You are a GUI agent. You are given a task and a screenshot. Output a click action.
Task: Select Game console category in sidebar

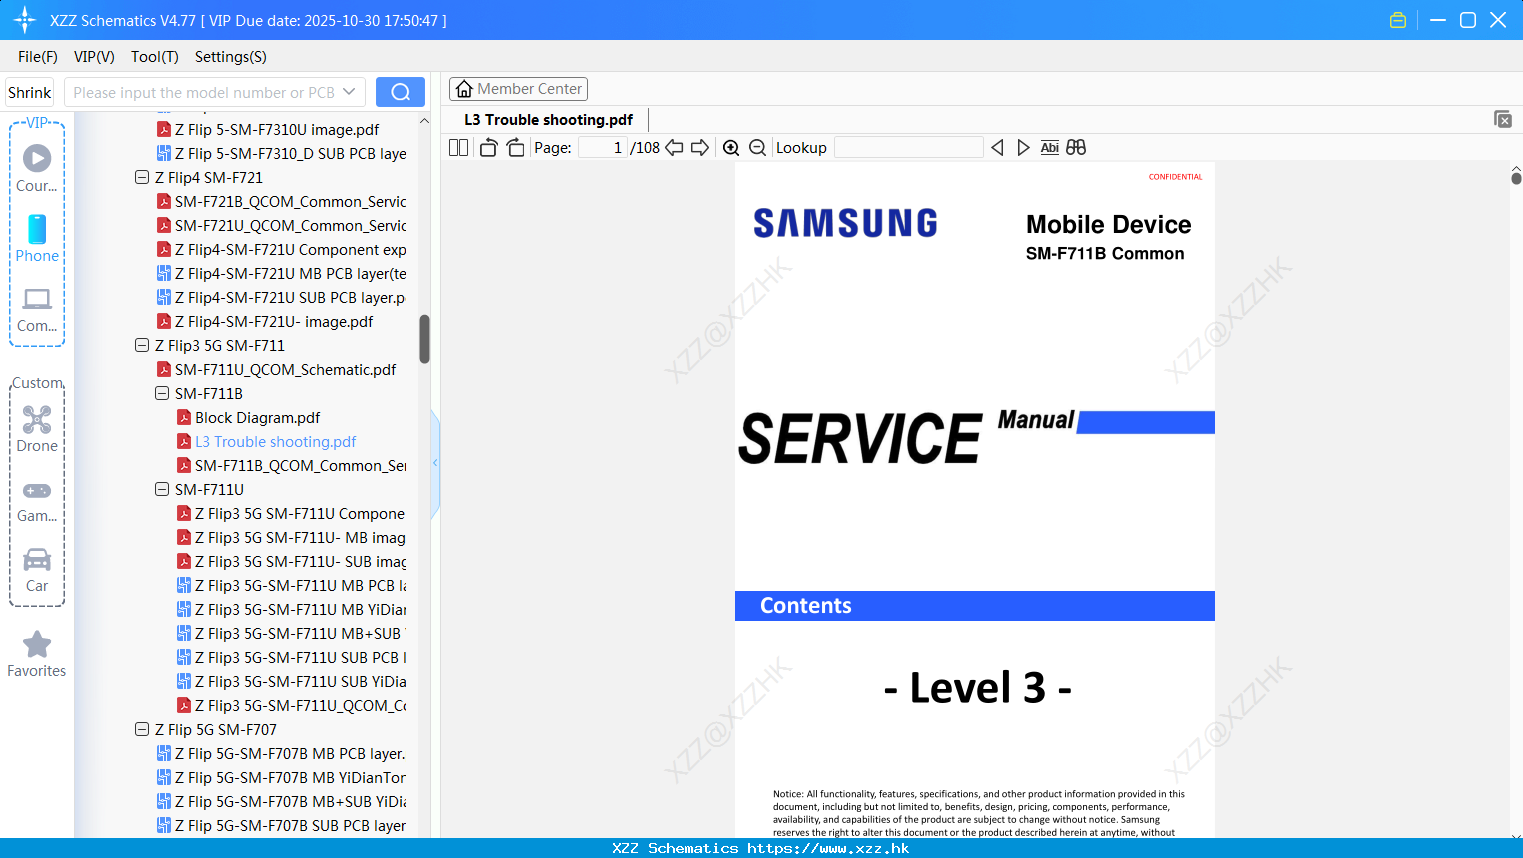point(37,500)
